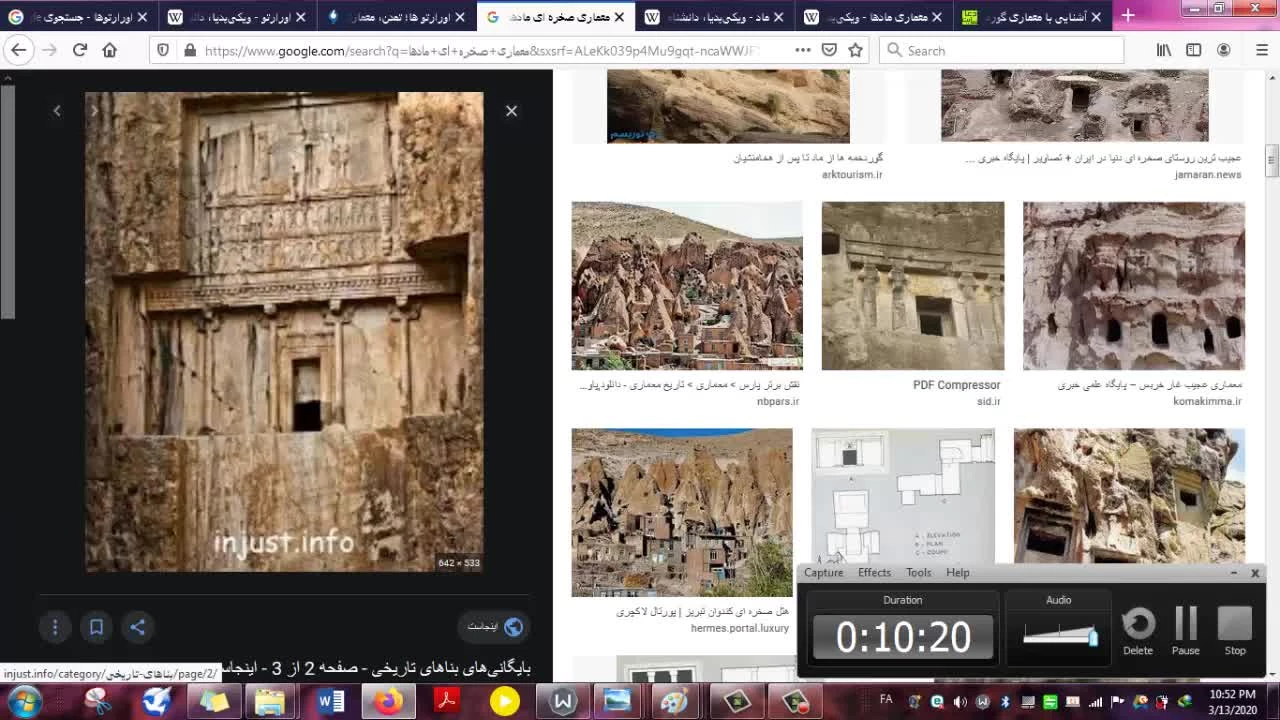
Task: Toggle Firefox sidebar view
Action: pyautogui.click(x=1194, y=50)
